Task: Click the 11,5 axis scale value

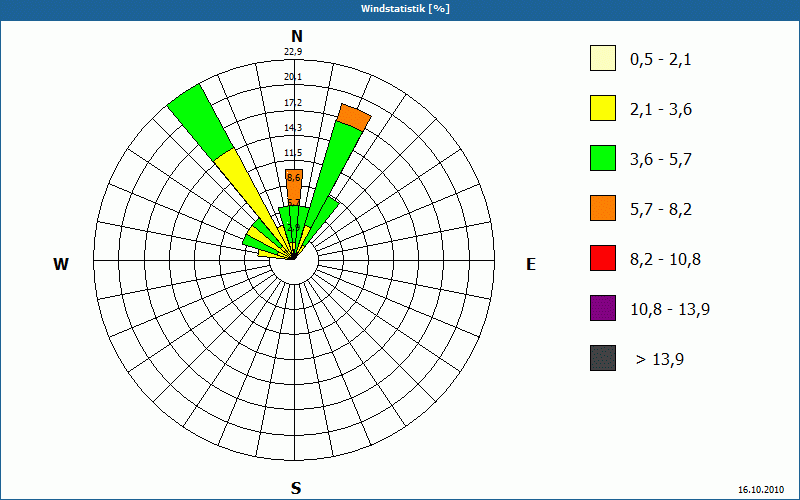Action: [293, 153]
